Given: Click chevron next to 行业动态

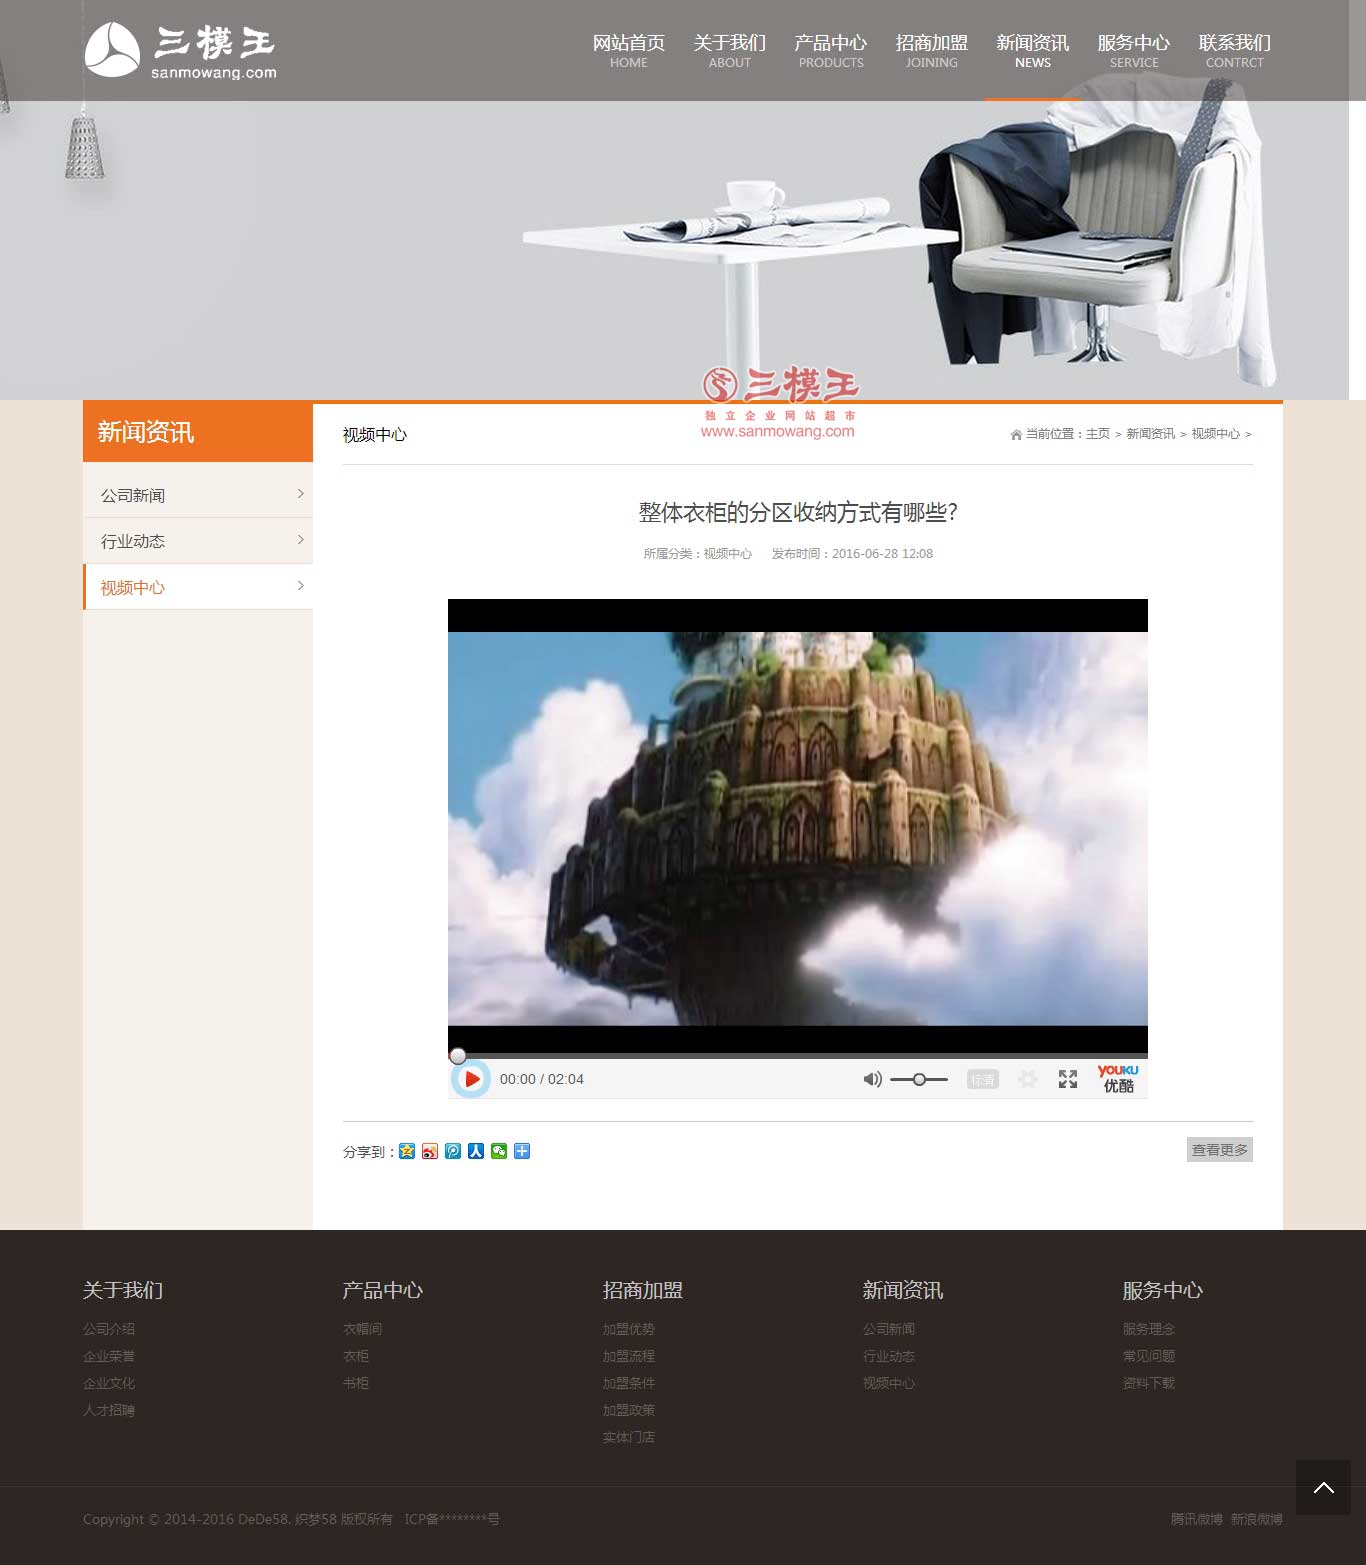Looking at the screenshot, I should click(300, 540).
